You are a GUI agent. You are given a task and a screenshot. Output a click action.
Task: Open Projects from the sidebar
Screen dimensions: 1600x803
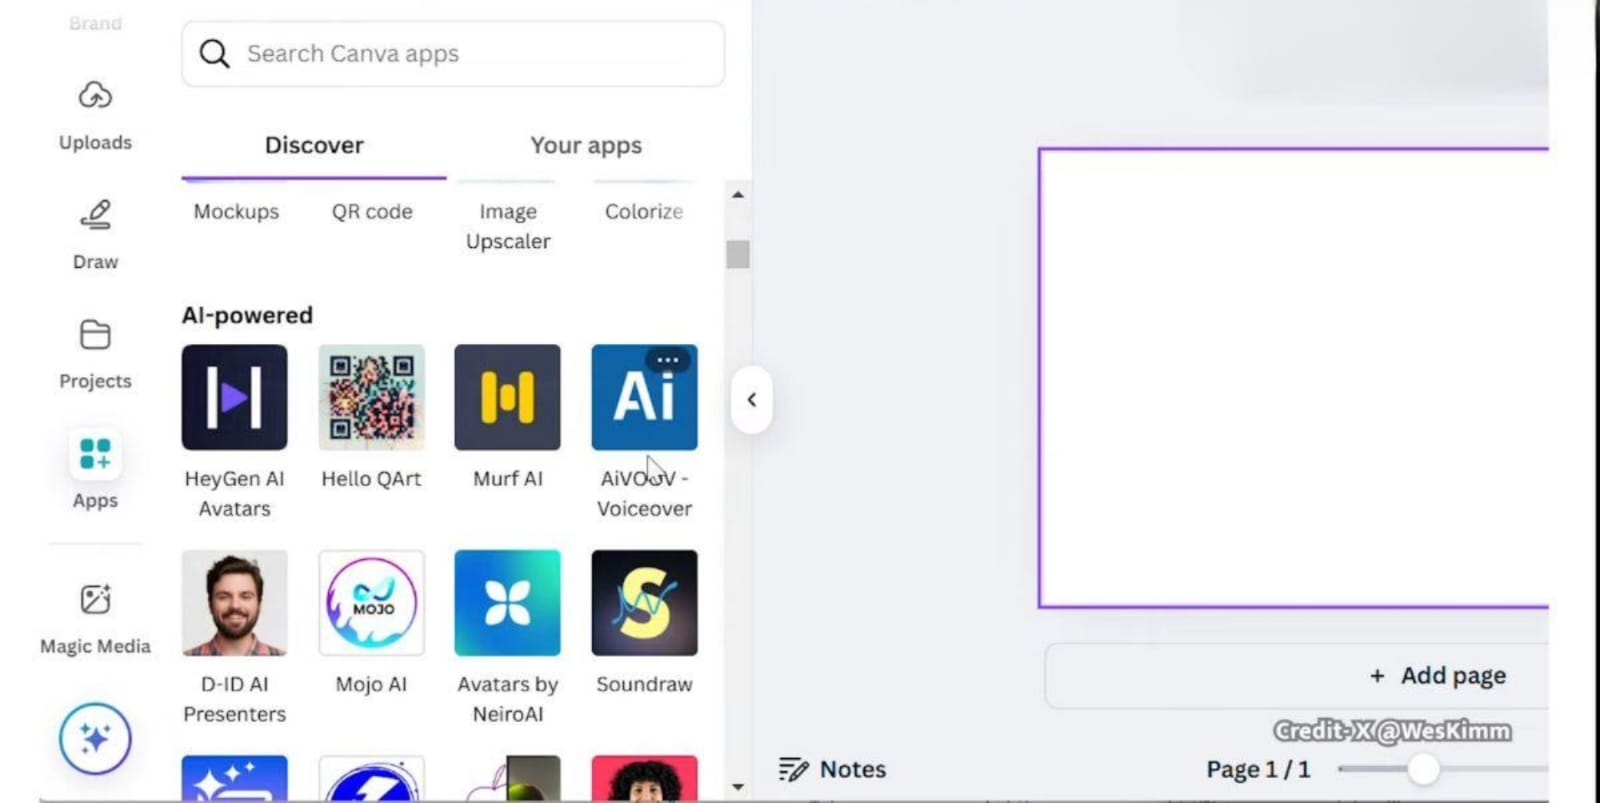click(x=95, y=335)
